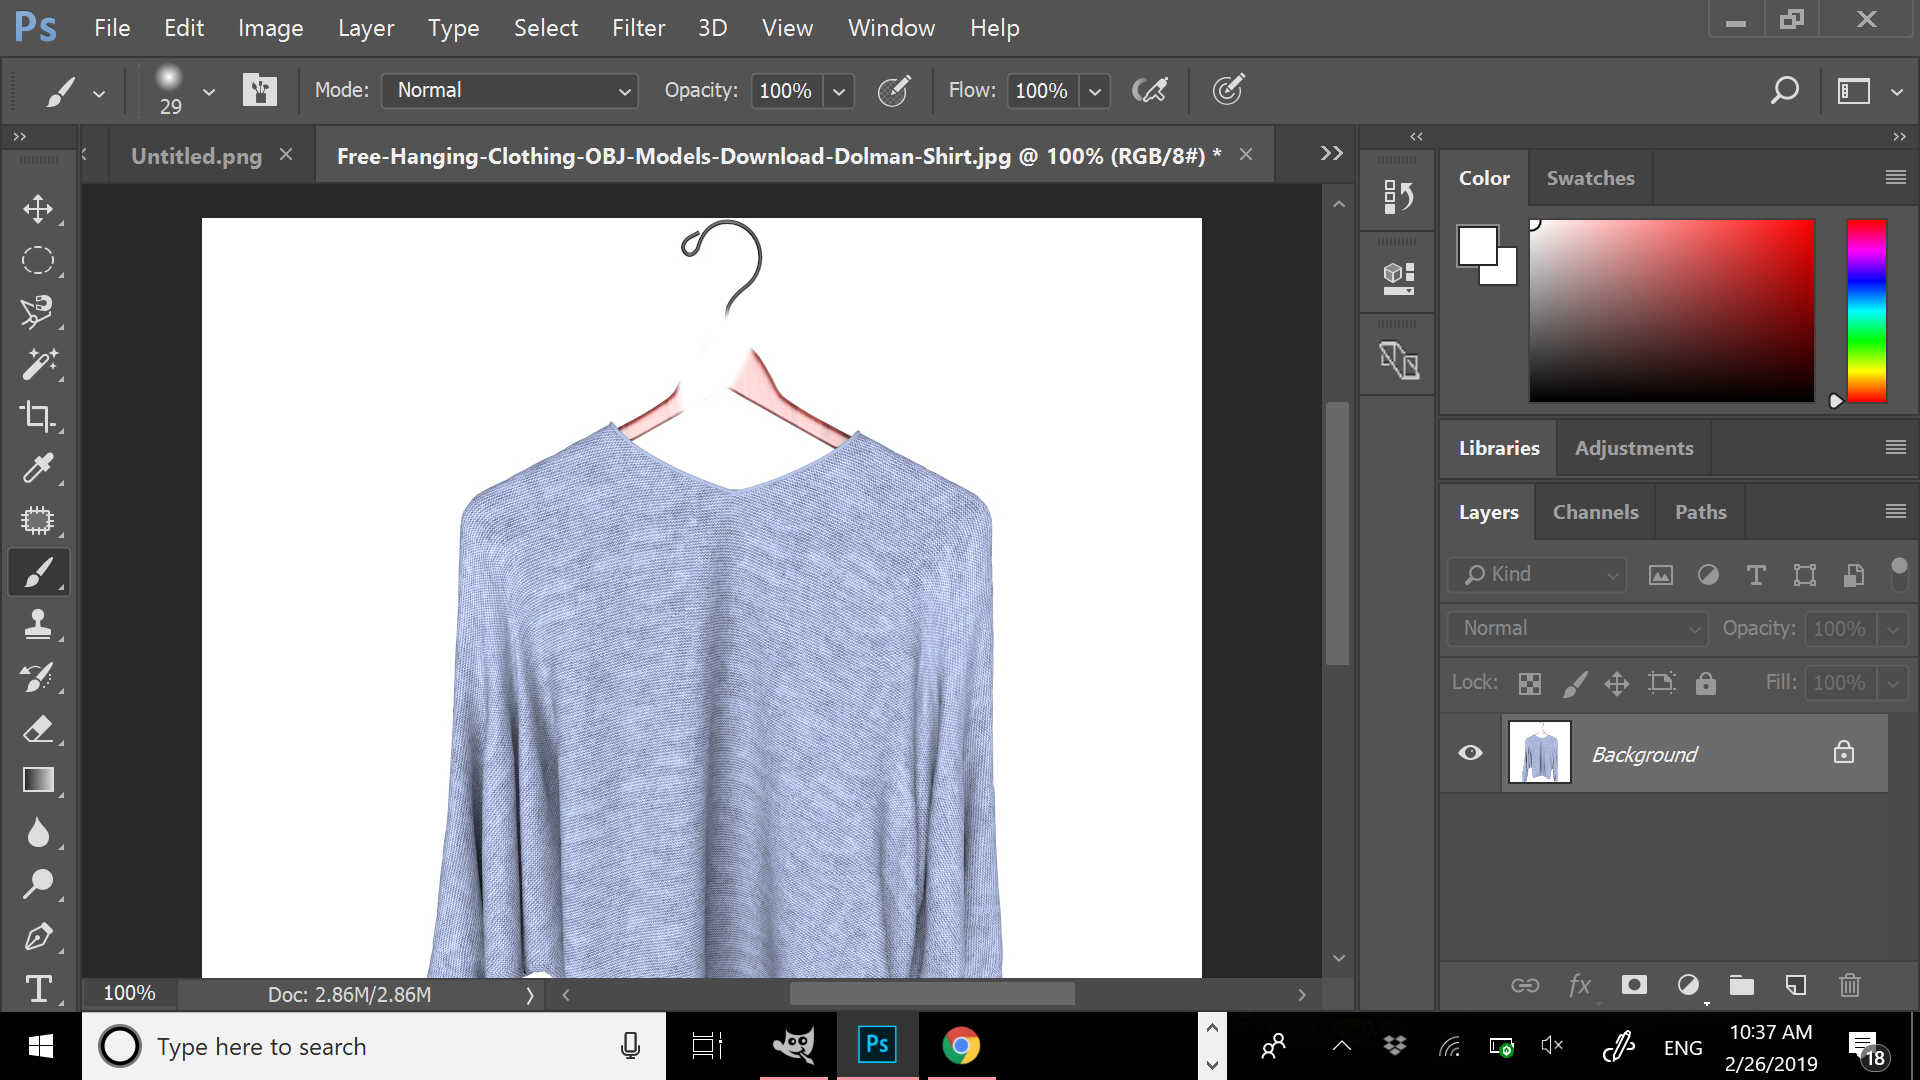Expand the Opacity slider dropdown arrow
The height and width of the screenshot is (1080, 1920).
839,91
